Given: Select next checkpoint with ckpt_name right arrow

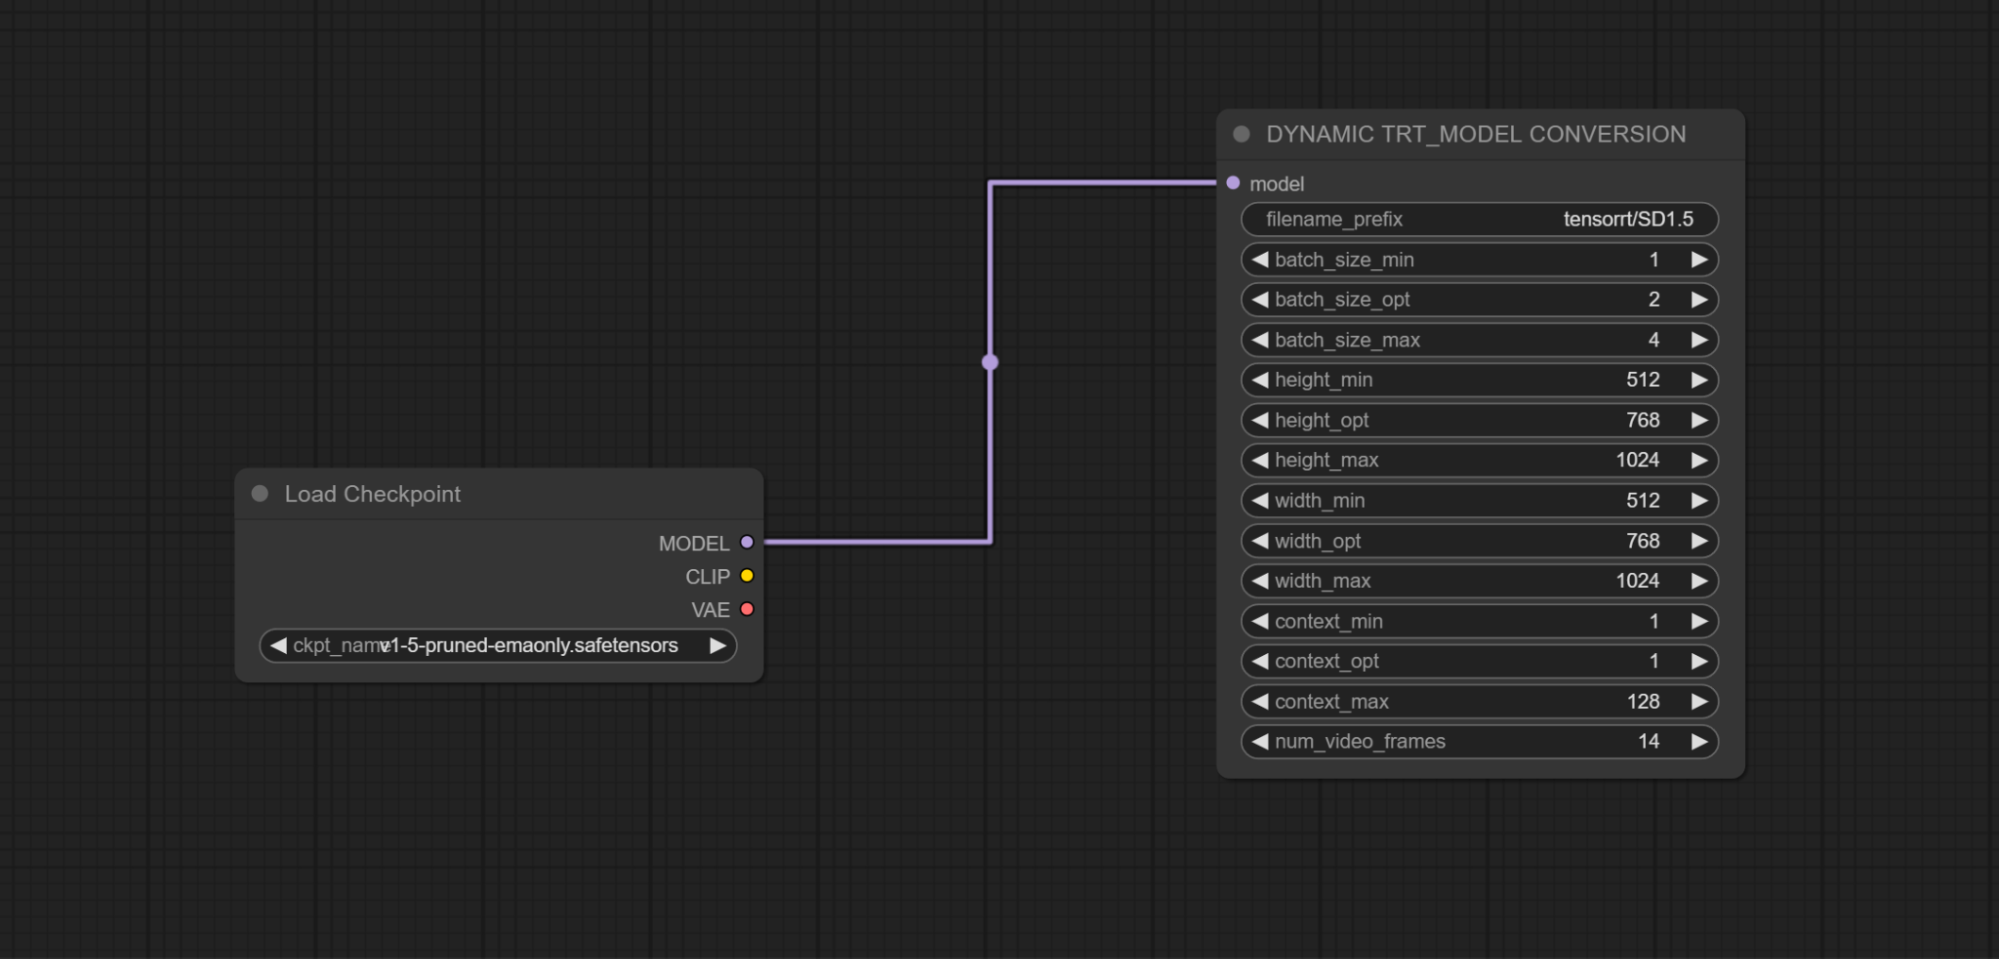Looking at the screenshot, I should (x=717, y=646).
